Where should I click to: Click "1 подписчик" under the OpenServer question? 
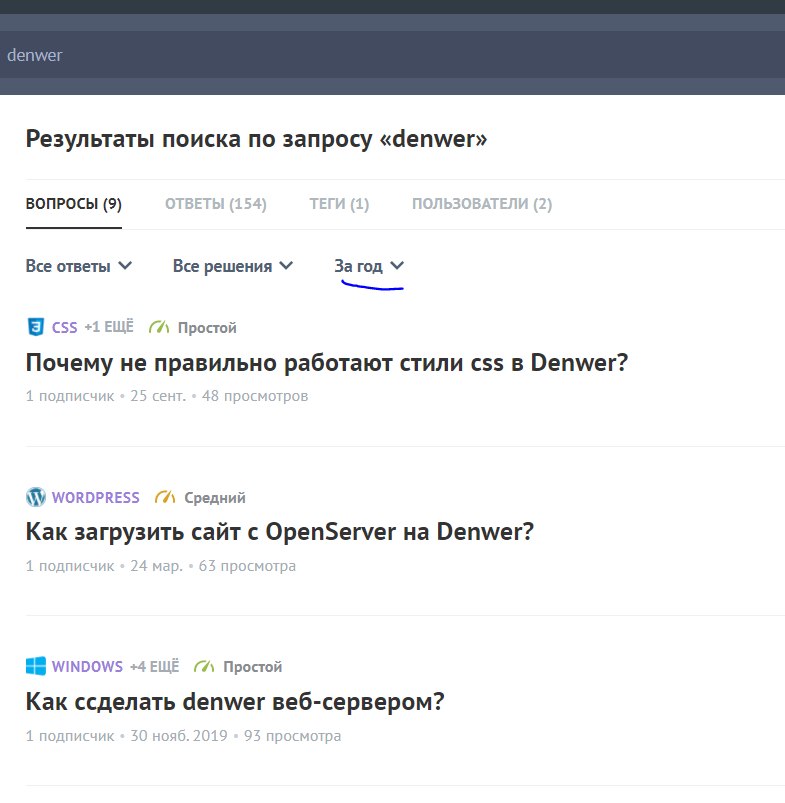tap(70, 566)
